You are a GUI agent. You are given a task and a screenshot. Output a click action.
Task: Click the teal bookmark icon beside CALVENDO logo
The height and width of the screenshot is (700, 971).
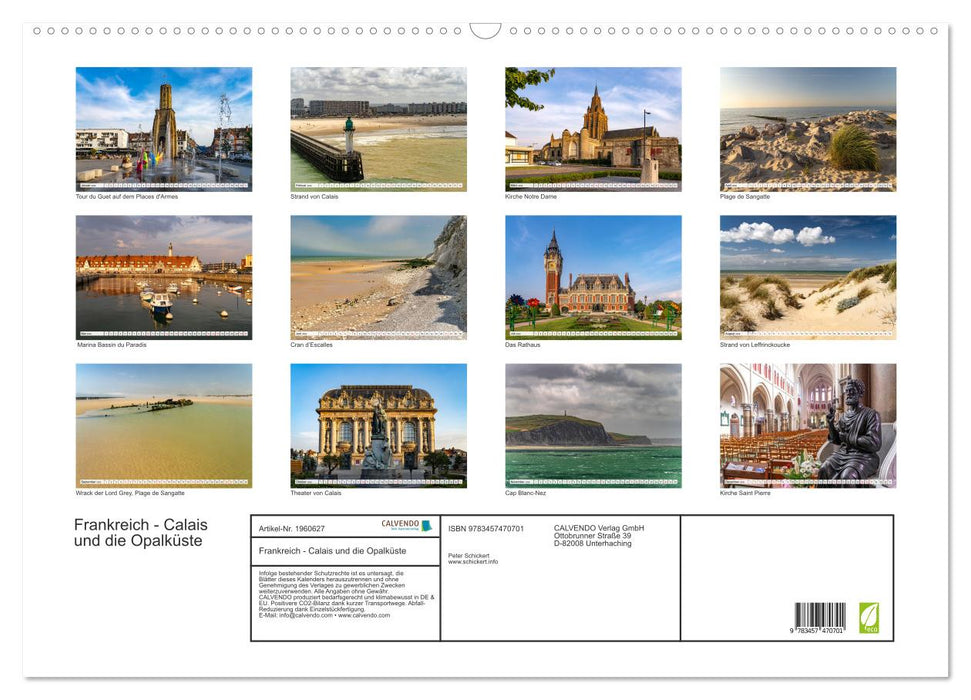pos(427,525)
